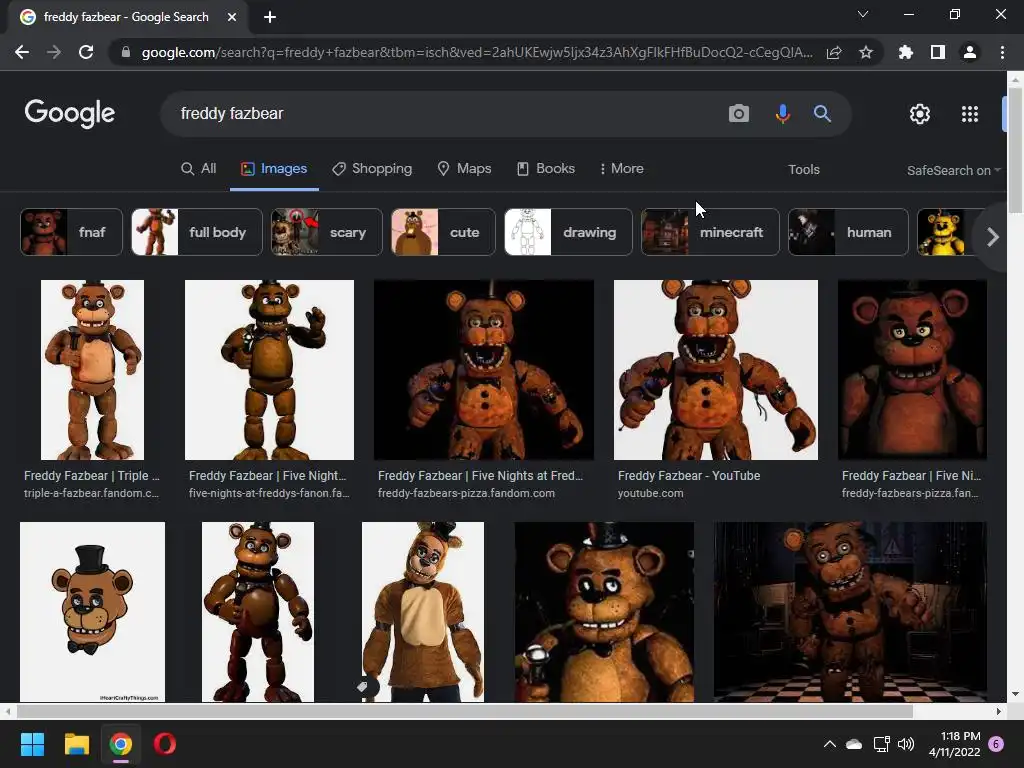
Task: Start voice search microphone icon
Action: pos(782,114)
